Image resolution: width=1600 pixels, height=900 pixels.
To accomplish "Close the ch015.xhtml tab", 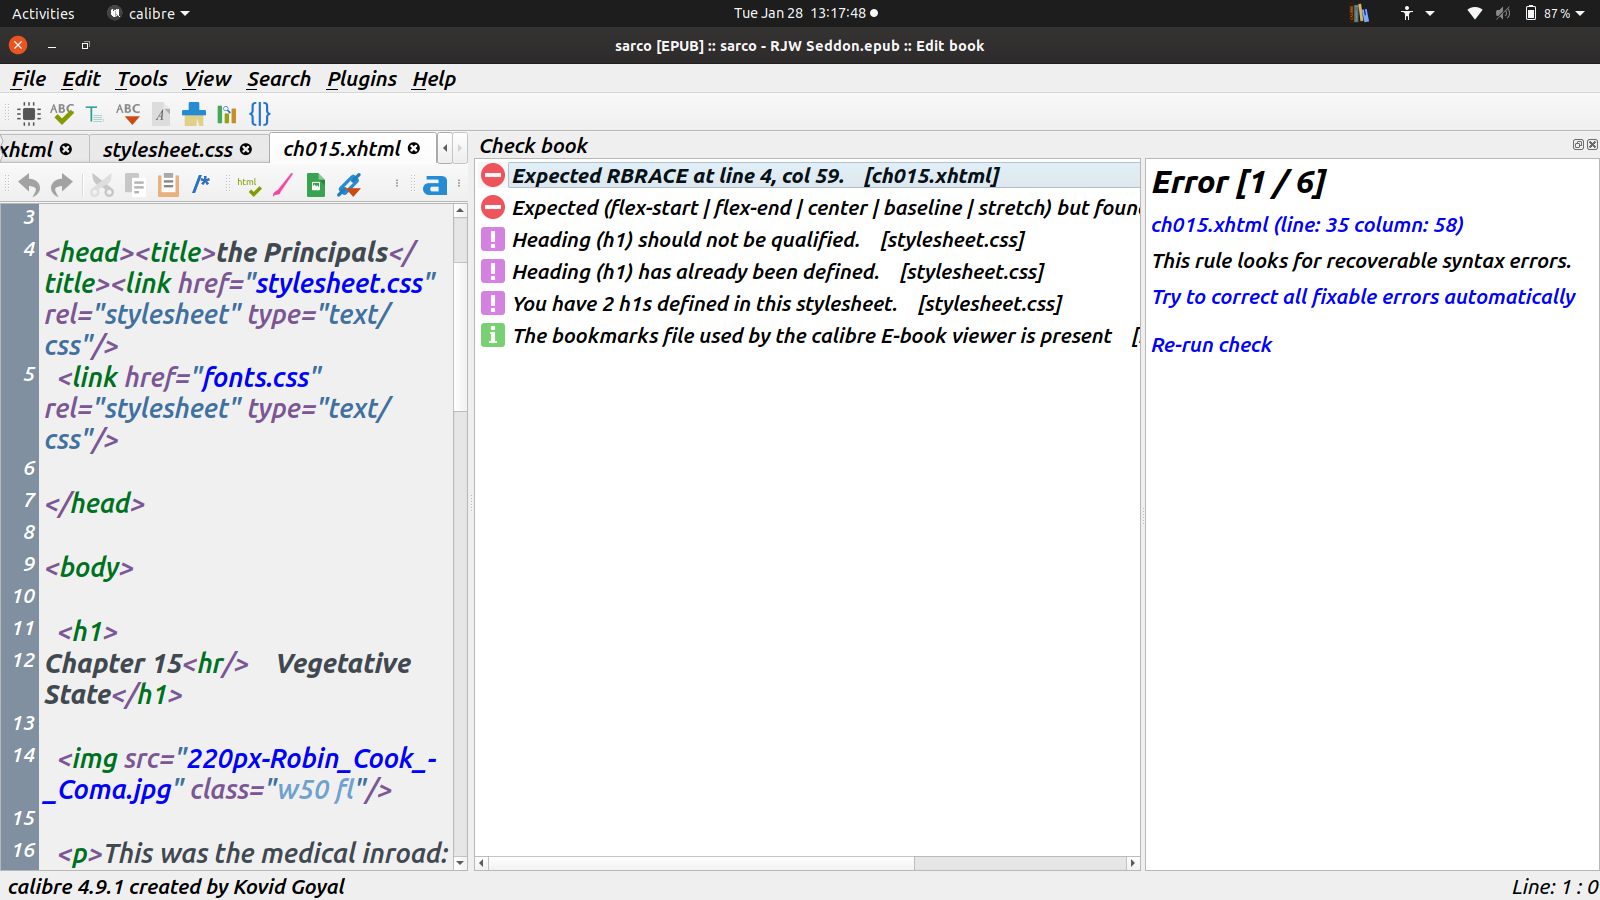I will pyautogui.click(x=414, y=149).
